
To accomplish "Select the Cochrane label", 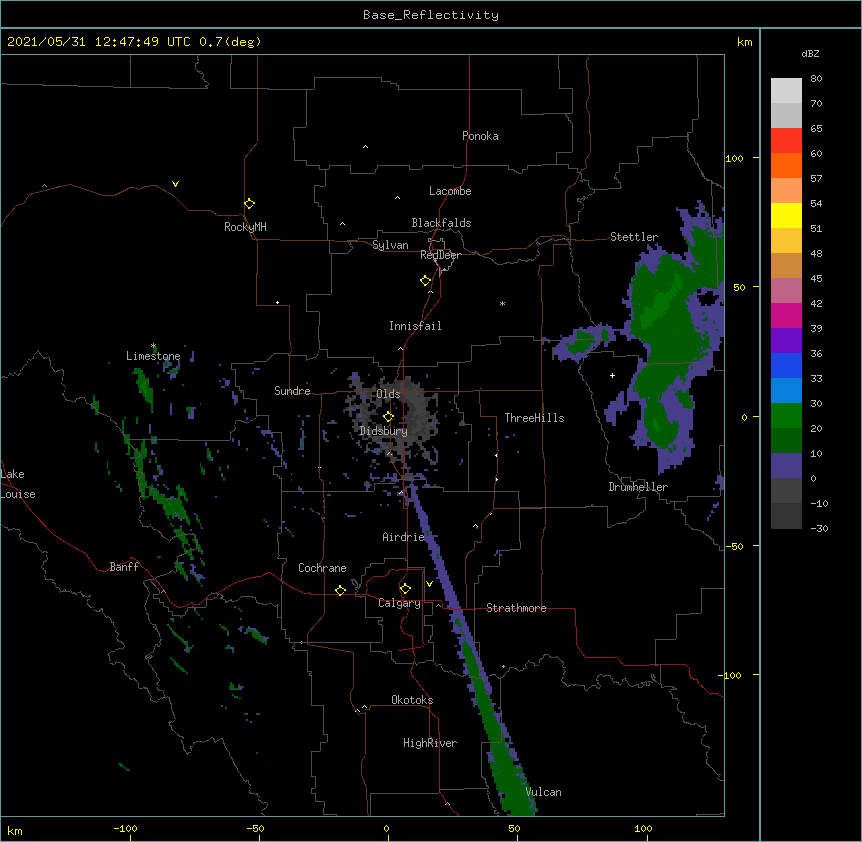I will [322, 568].
